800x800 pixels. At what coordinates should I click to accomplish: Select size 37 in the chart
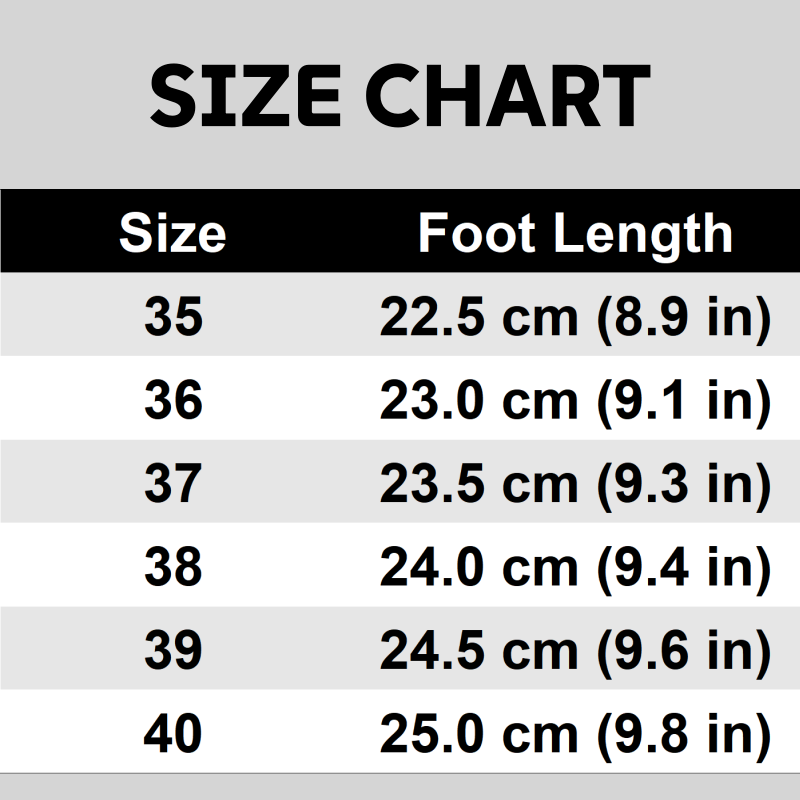(173, 485)
